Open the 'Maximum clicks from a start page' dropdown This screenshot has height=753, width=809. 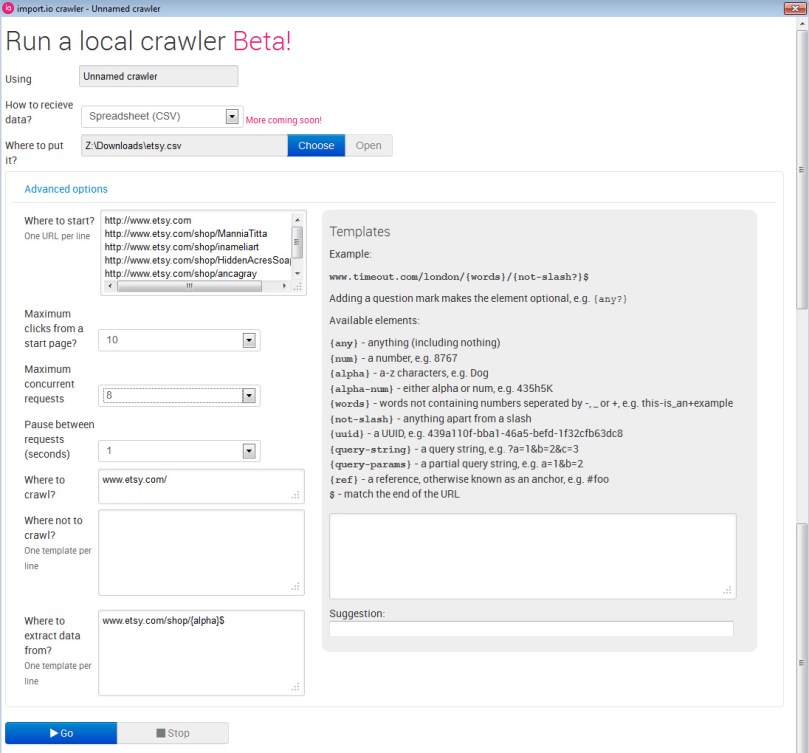249,339
